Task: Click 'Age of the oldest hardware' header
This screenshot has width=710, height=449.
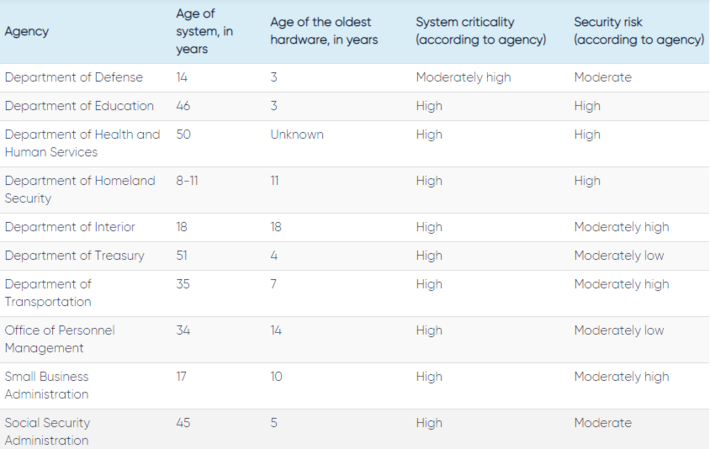Action: (x=324, y=31)
